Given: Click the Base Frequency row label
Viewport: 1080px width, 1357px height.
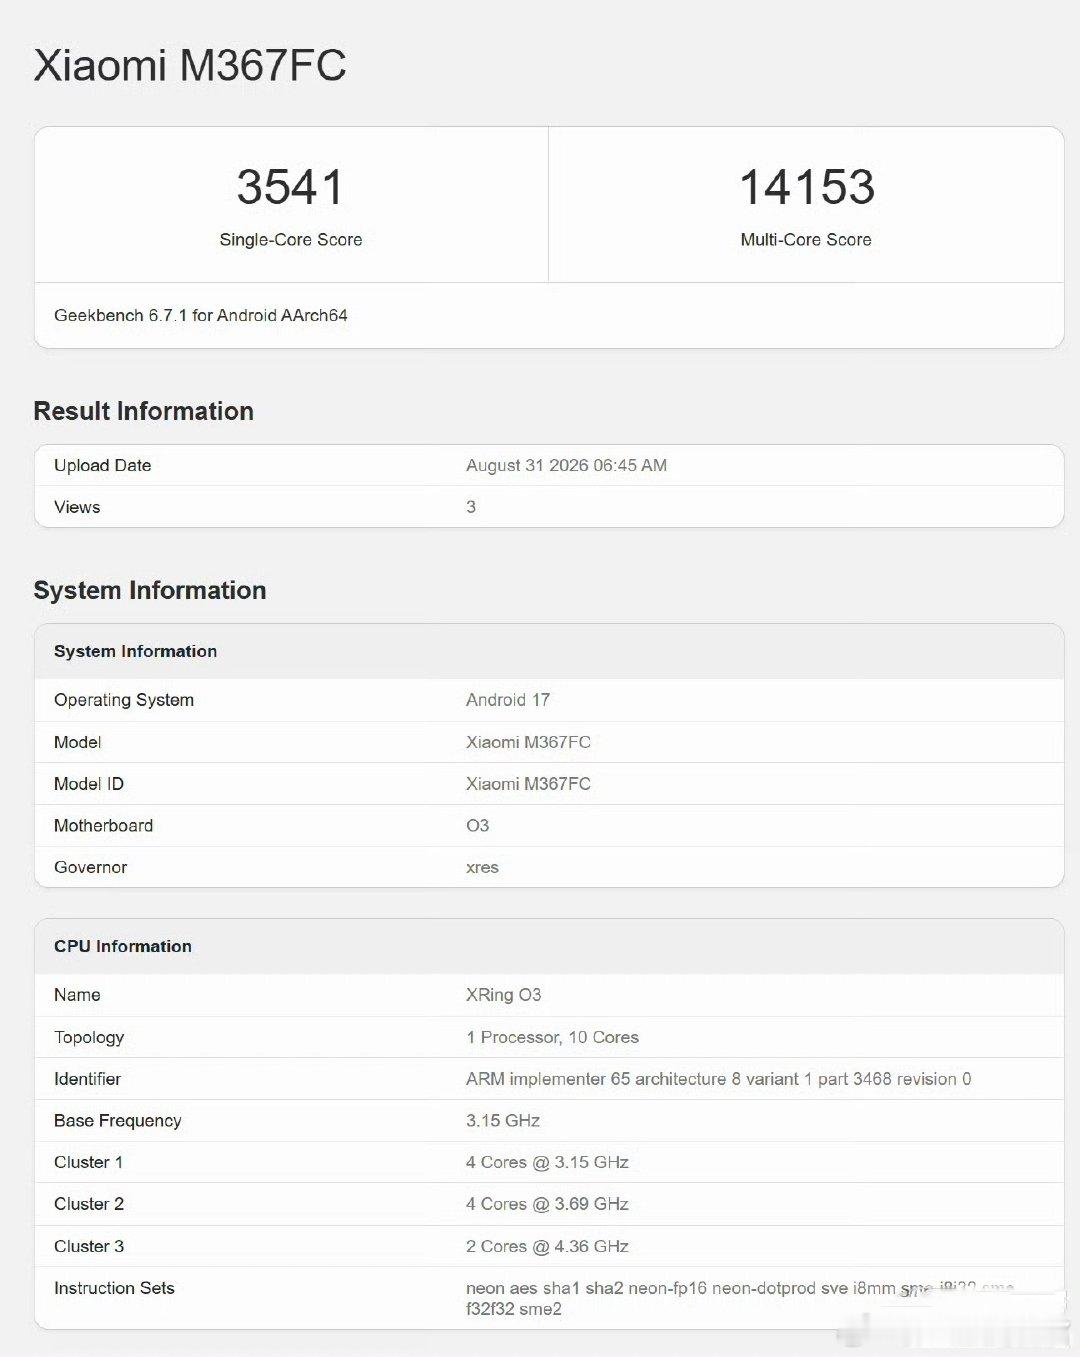Looking at the screenshot, I should [x=118, y=1121].
